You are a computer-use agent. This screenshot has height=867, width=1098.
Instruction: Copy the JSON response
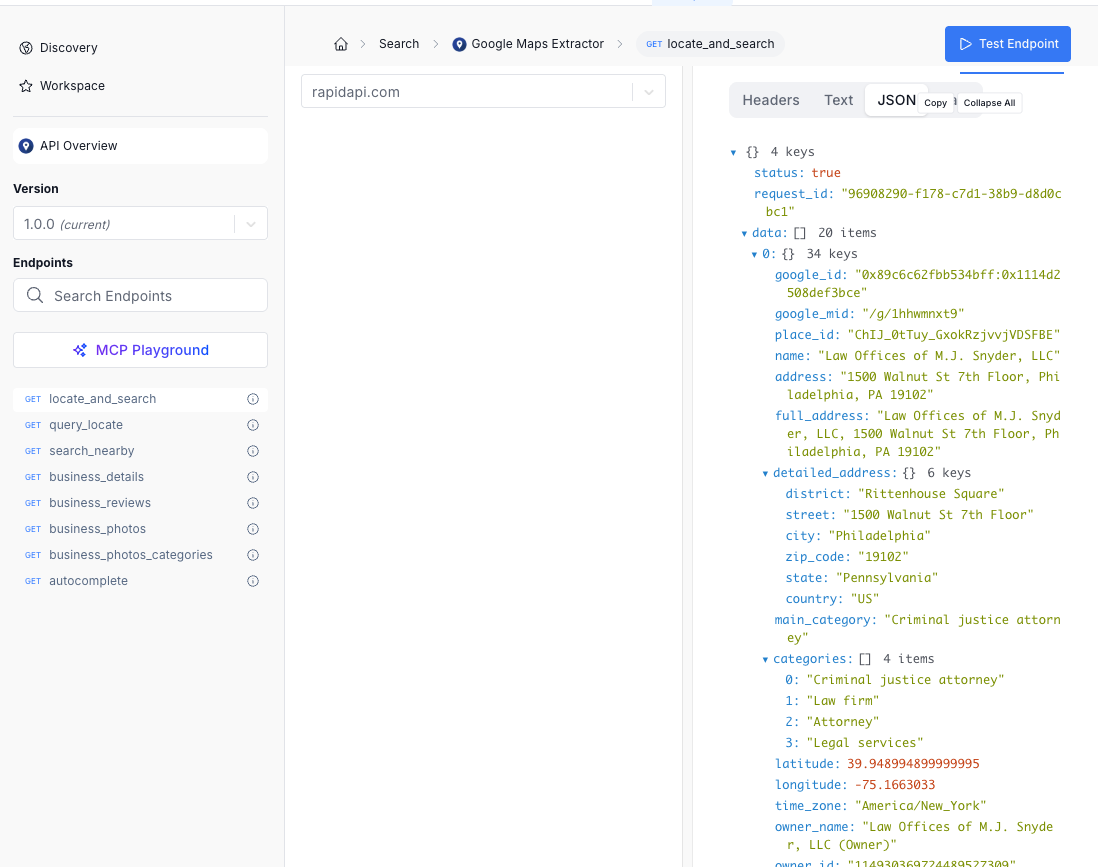pyautogui.click(x=935, y=103)
